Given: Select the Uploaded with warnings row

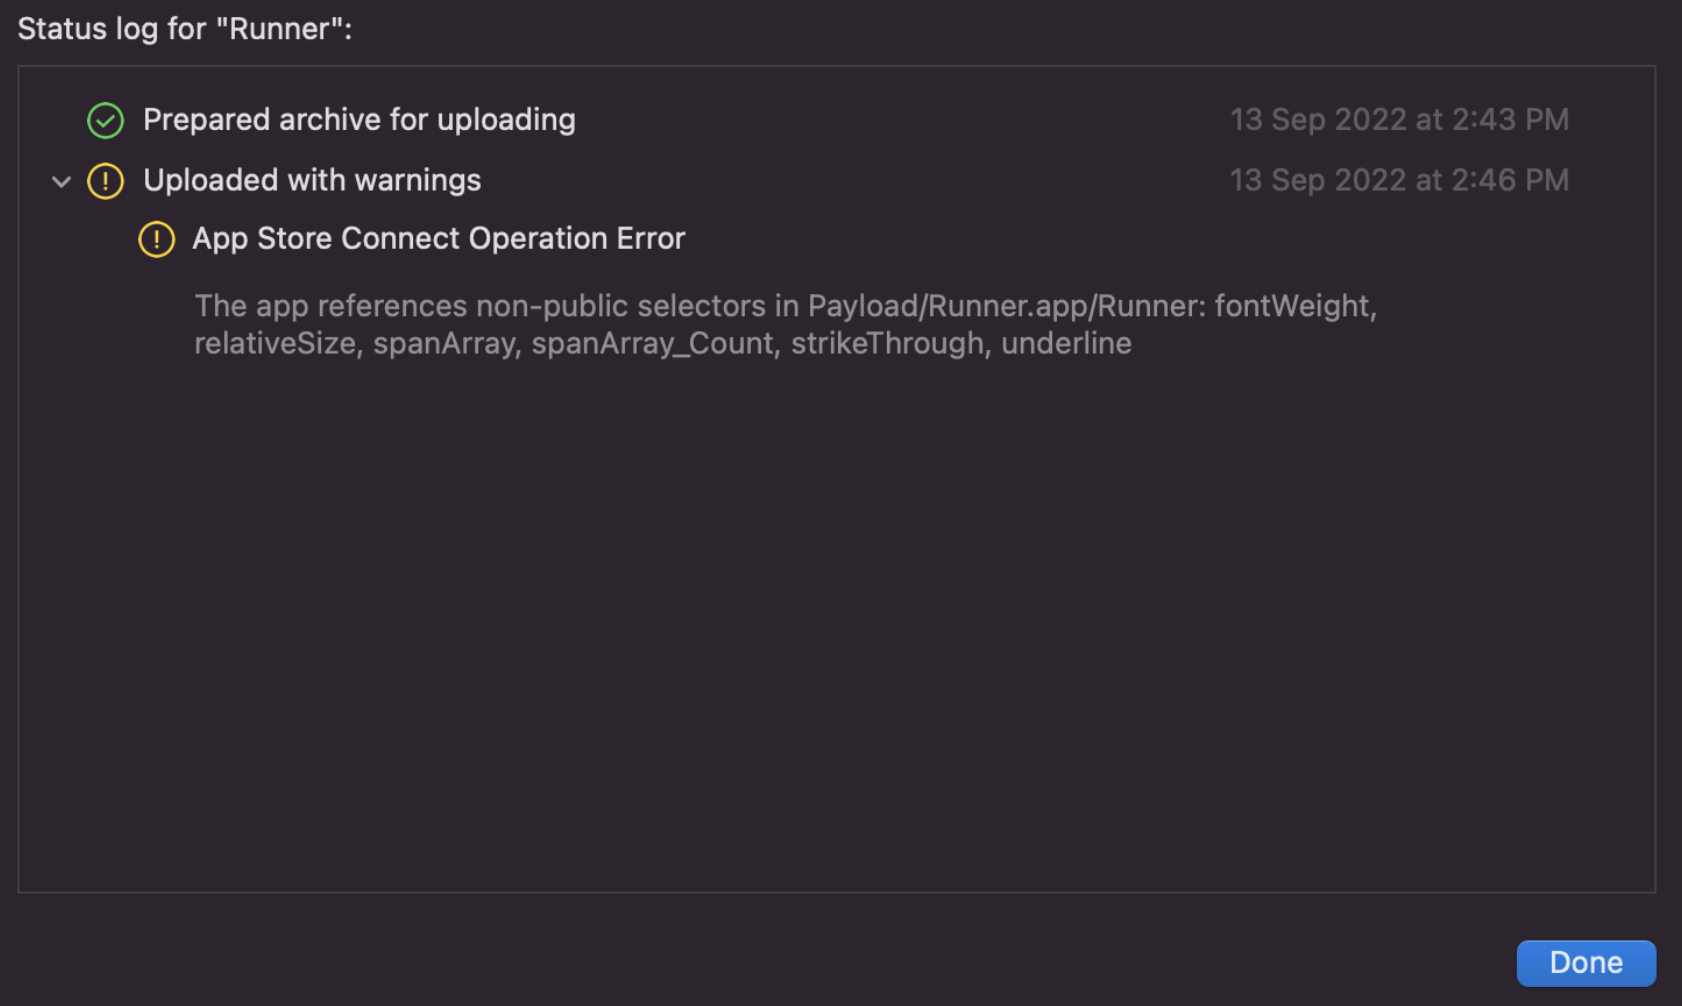Looking at the screenshot, I should tap(312, 181).
